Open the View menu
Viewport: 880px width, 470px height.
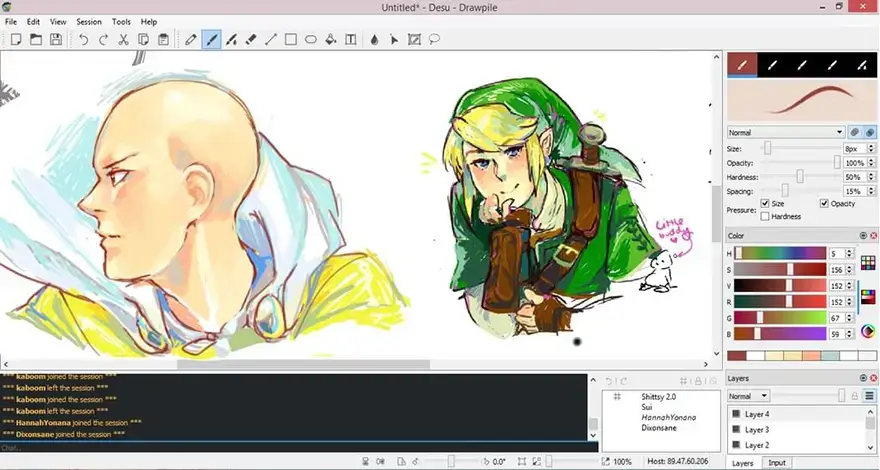[58, 22]
